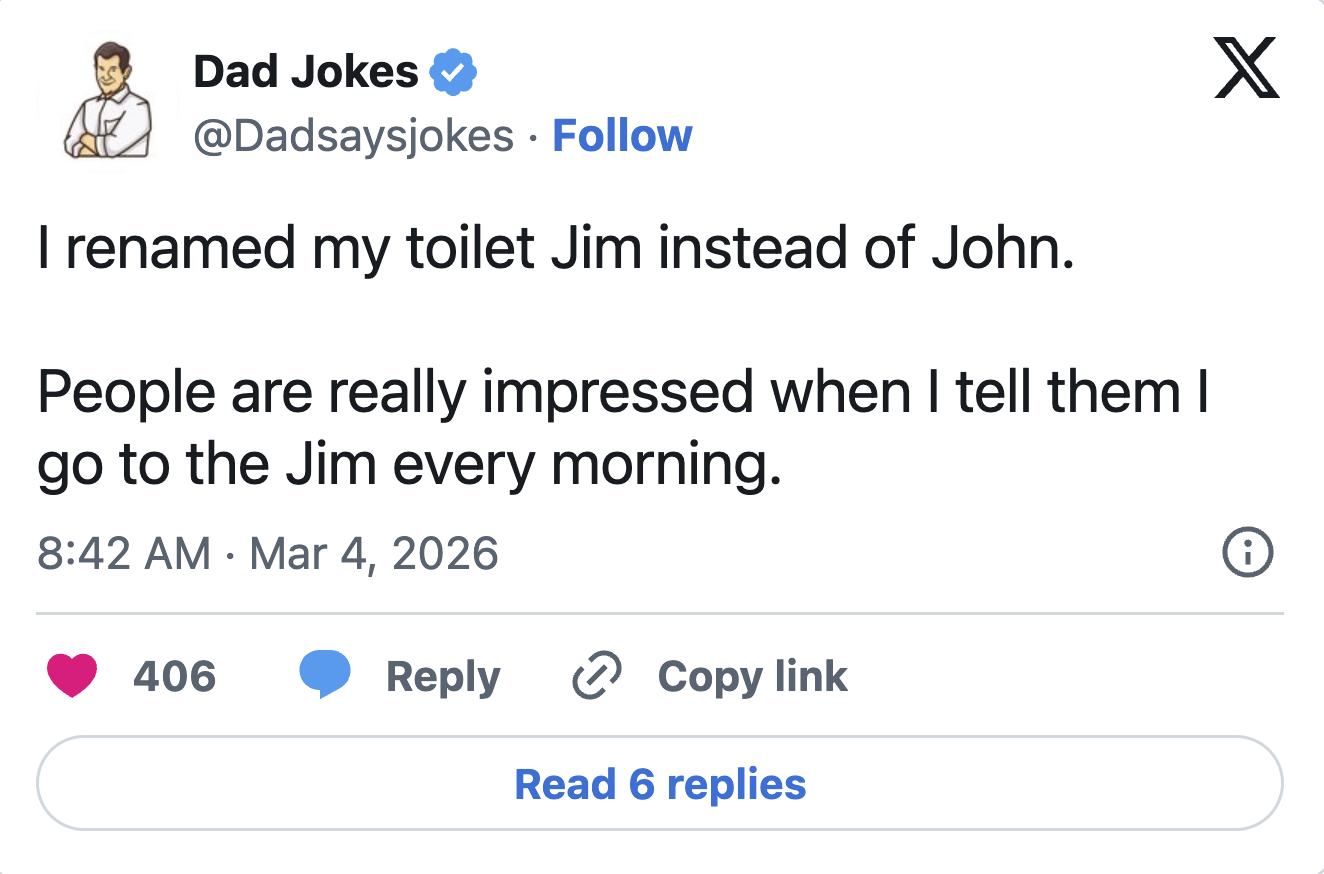Screen dimensions: 1324x874
Task: Click the copy link chain icon
Action: 595,676
